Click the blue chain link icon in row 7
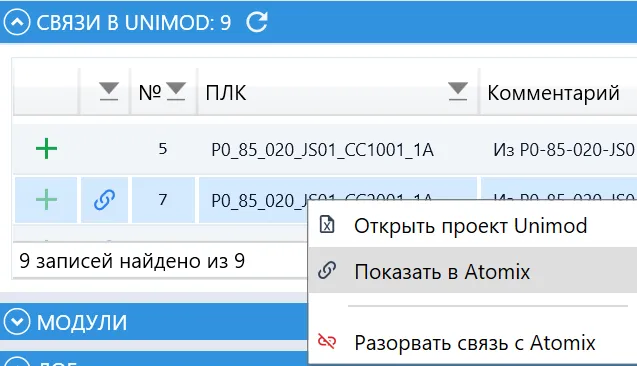 point(104,199)
